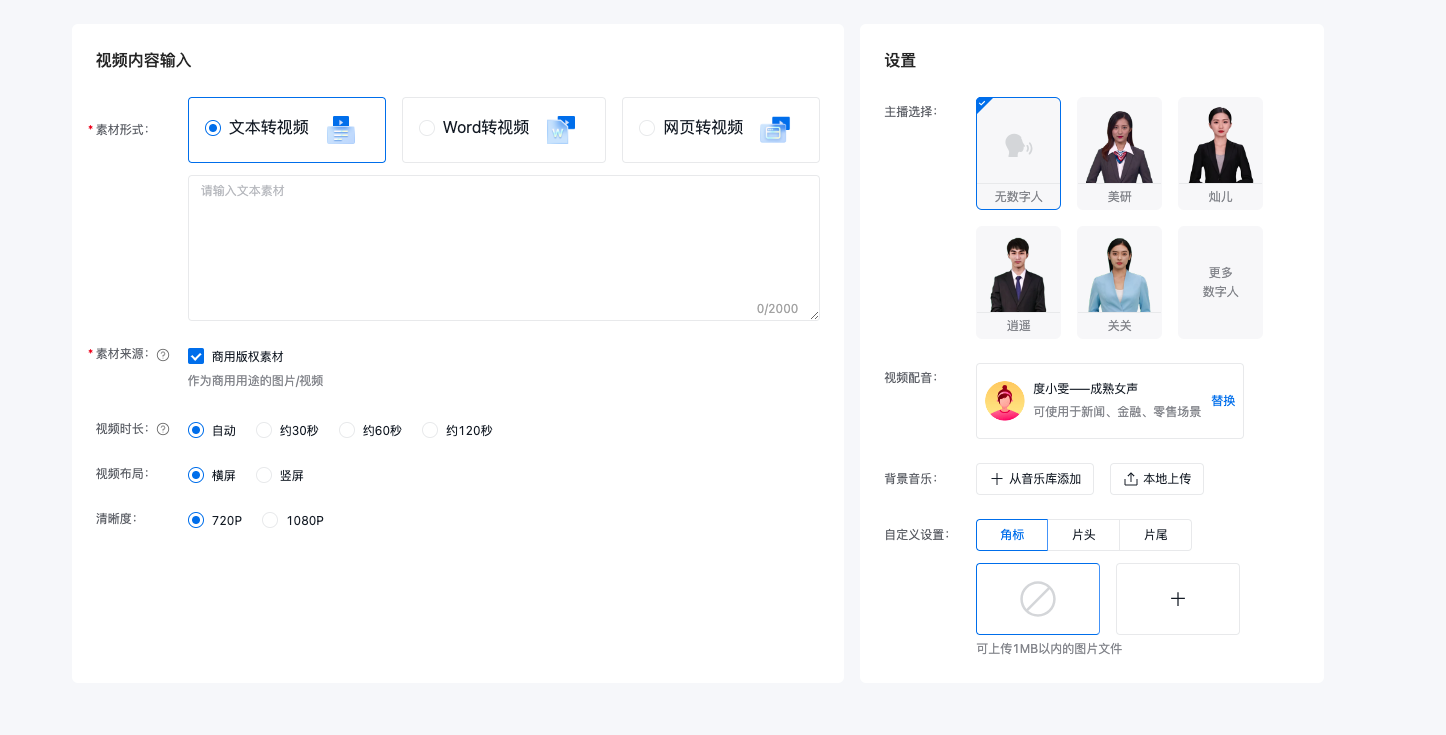1446x735 pixels.
Task: Switch to the 角标 tab
Action: (x=1012, y=535)
